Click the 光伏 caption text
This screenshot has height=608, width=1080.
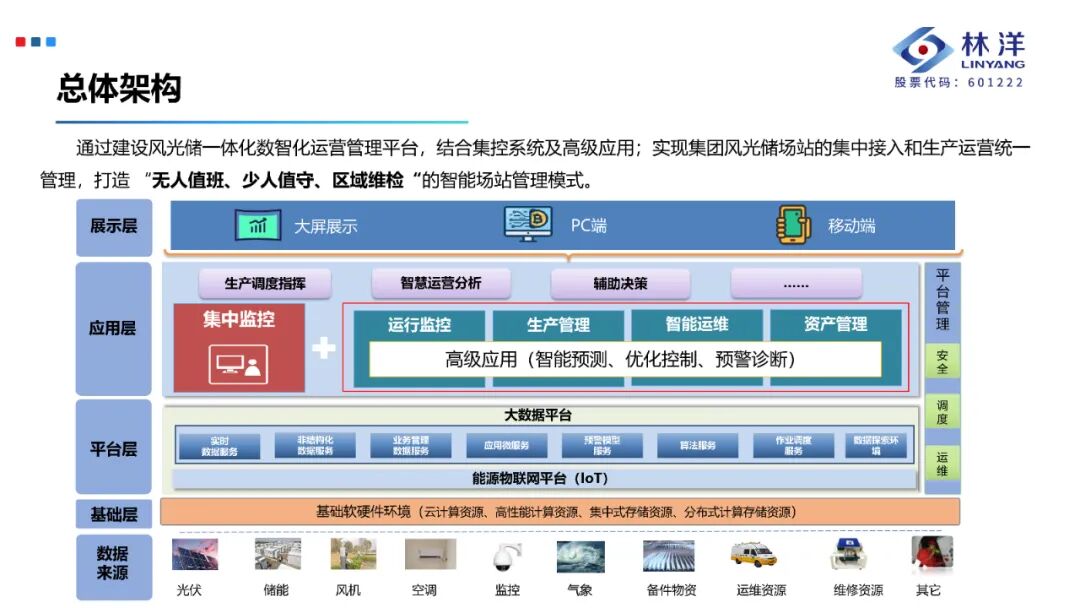[x=189, y=590]
